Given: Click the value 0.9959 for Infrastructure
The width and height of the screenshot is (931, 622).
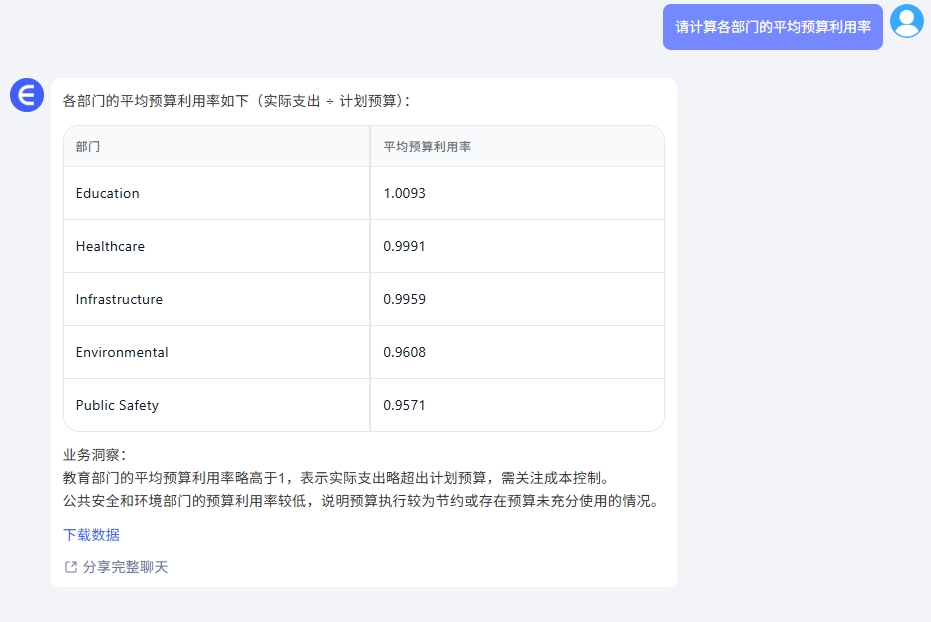Looking at the screenshot, I should tap(404, 299).
